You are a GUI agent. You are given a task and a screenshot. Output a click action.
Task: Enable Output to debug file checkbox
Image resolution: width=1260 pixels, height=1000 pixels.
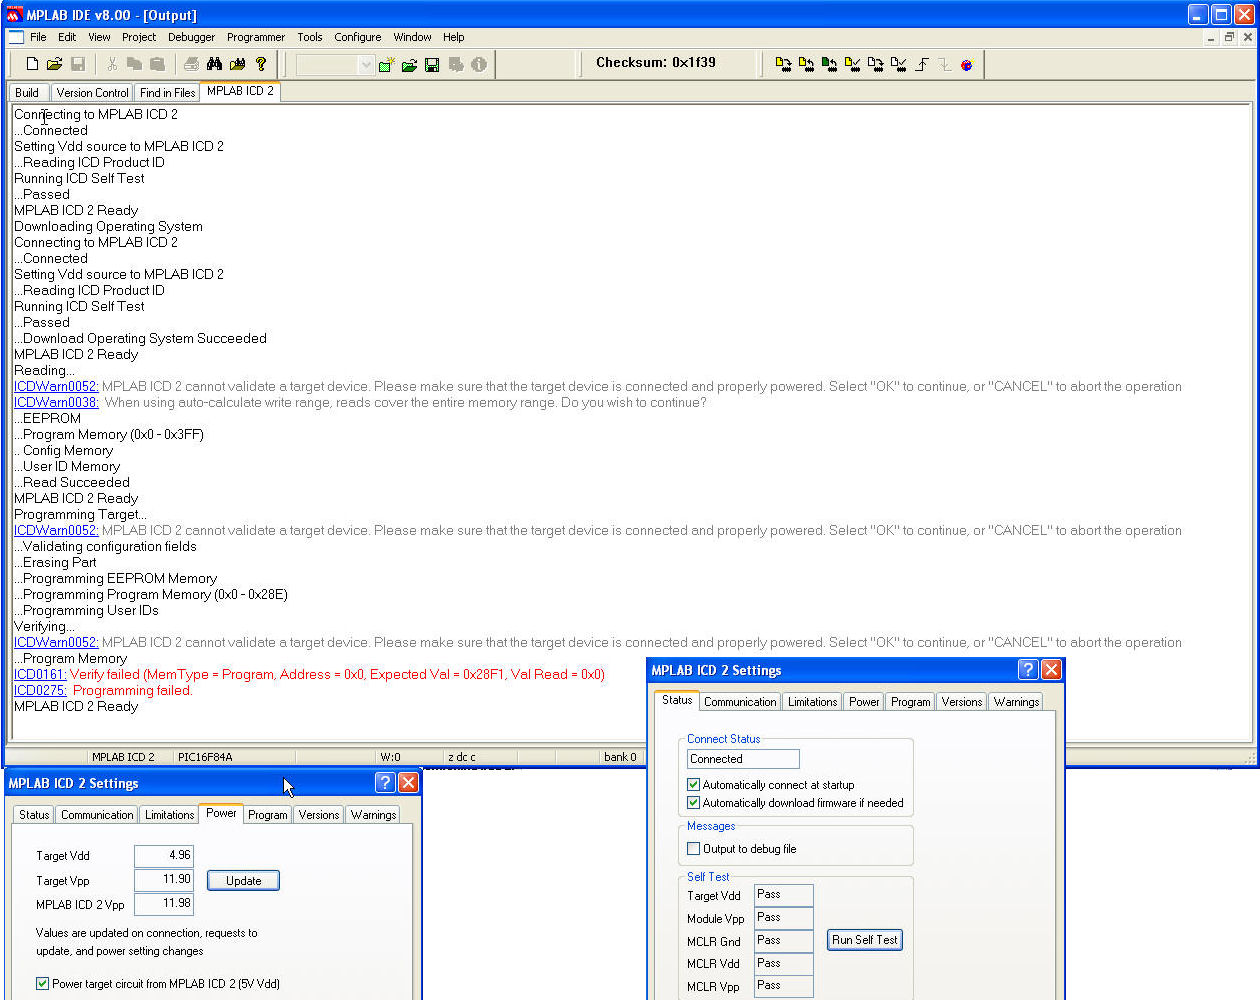tap(693, 849)
